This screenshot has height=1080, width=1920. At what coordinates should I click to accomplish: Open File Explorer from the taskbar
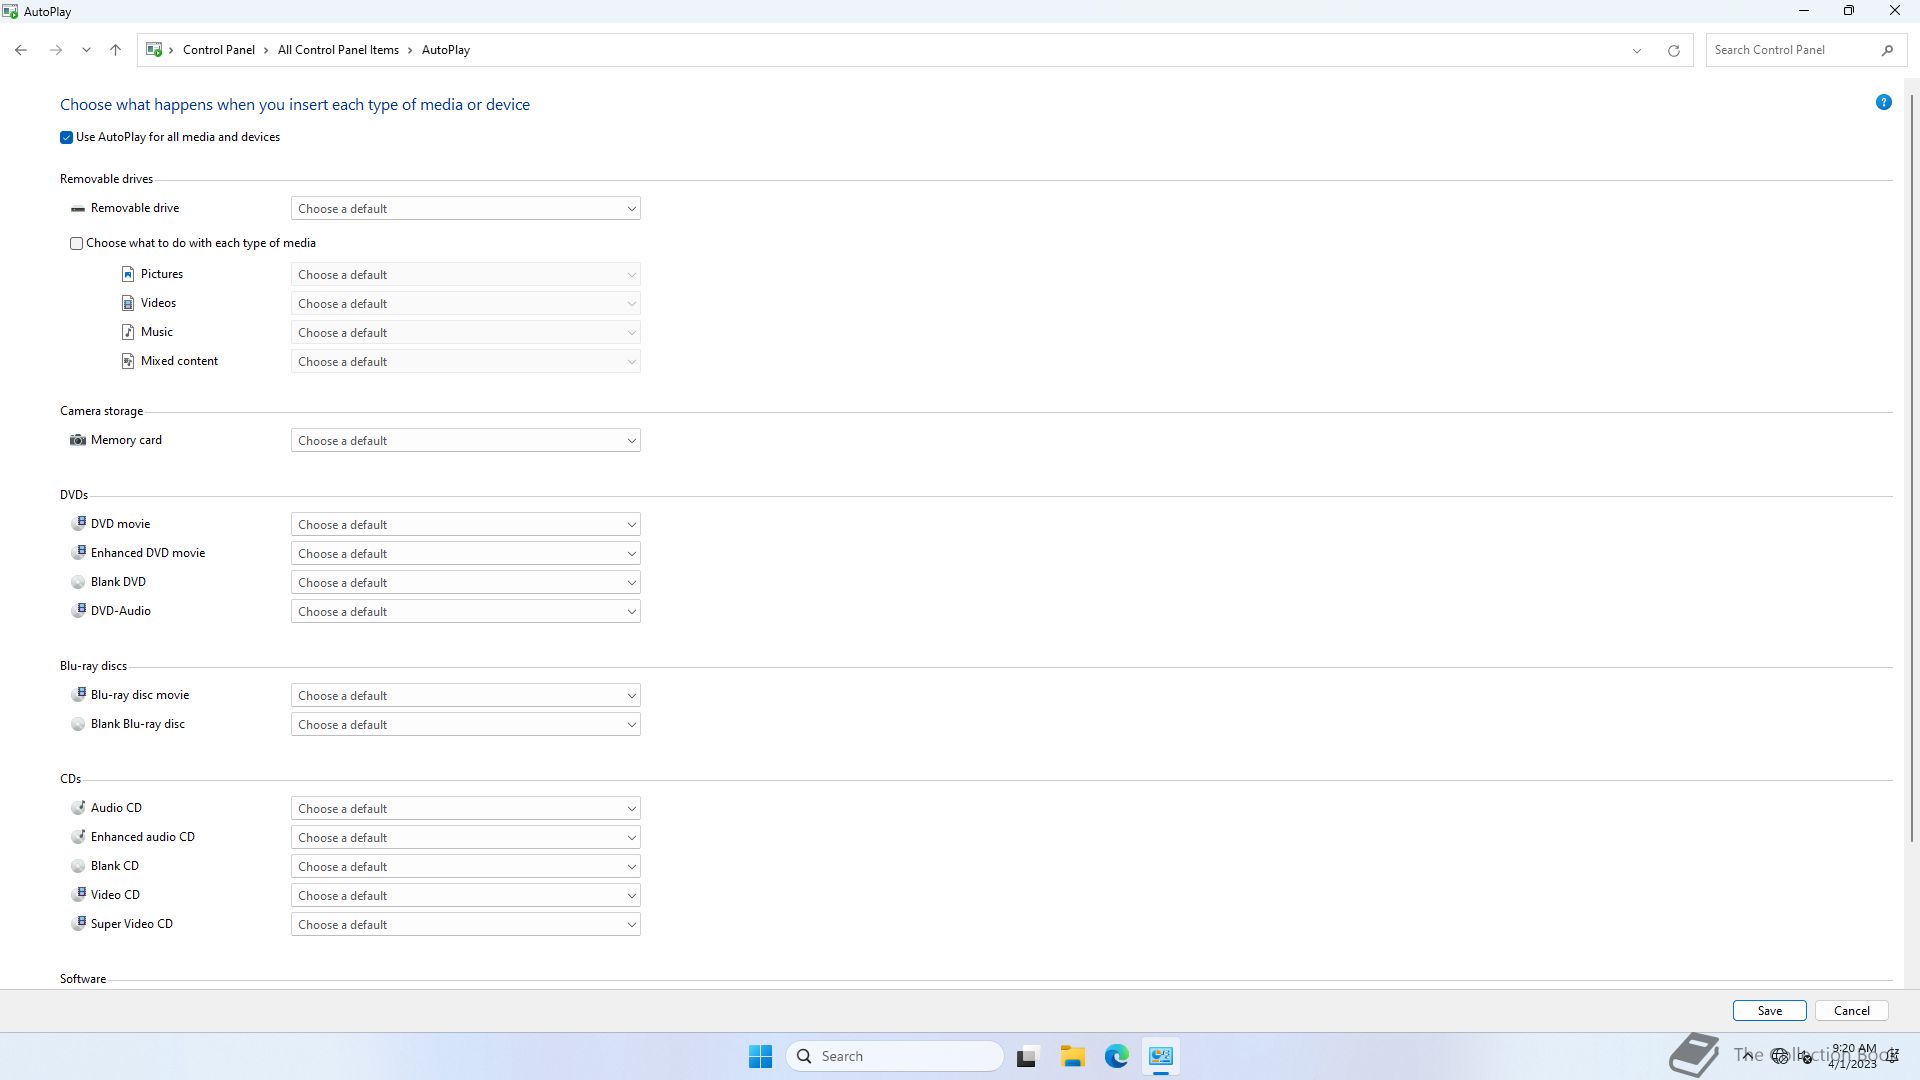tap(1072, 1056)
